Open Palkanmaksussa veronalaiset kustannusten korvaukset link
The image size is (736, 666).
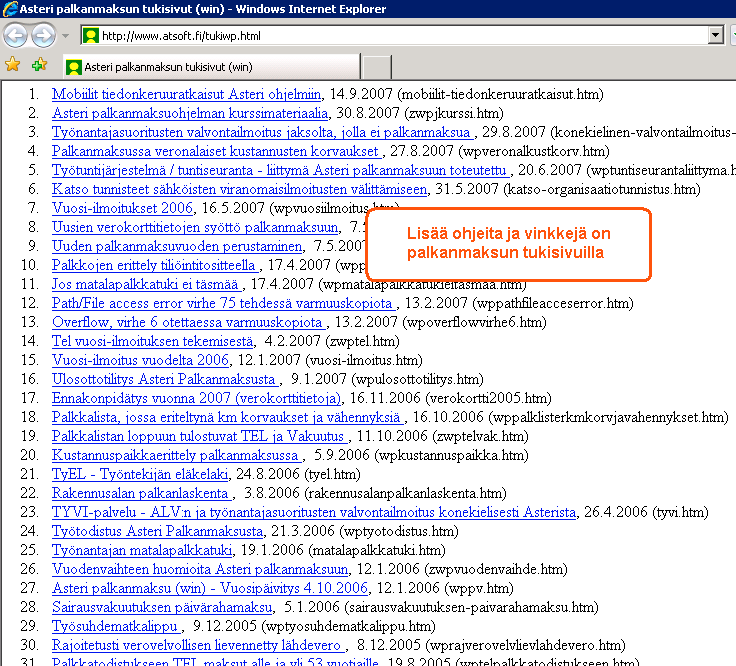click(217, 151)
